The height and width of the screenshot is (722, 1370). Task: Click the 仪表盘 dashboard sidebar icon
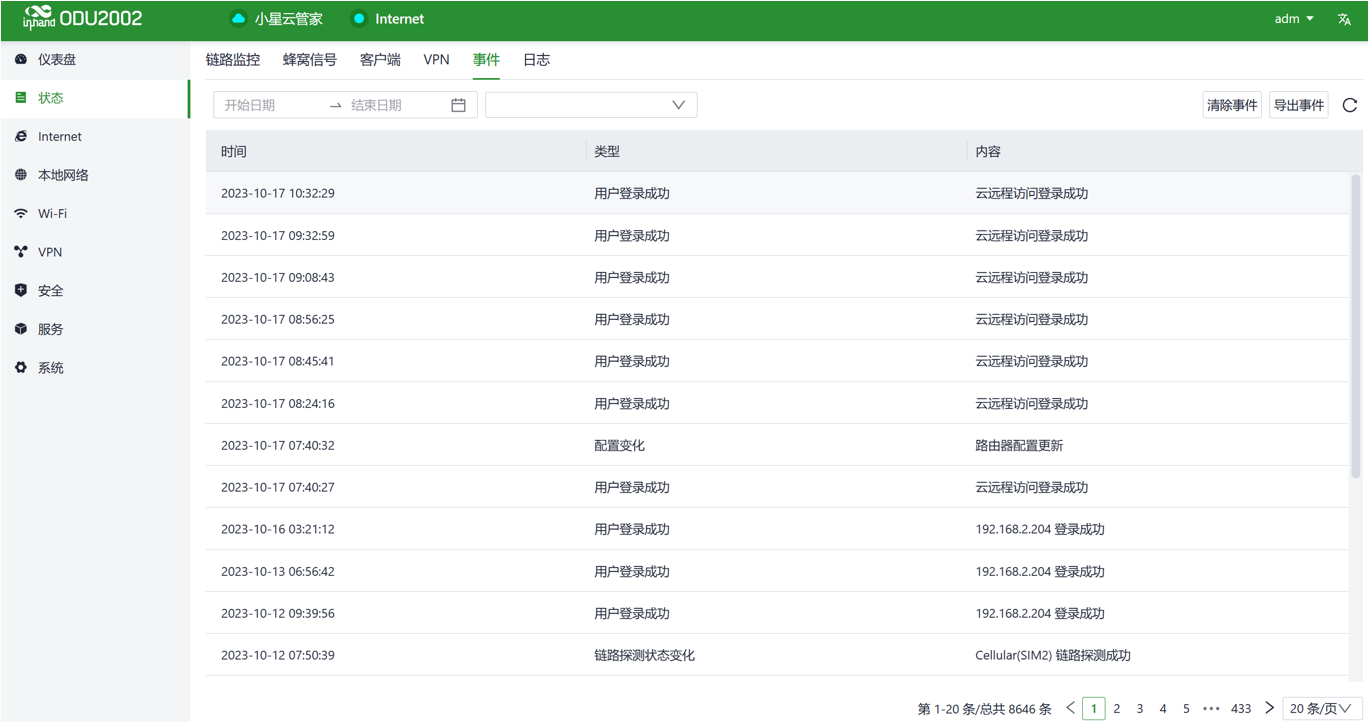[x=21, y=60]
